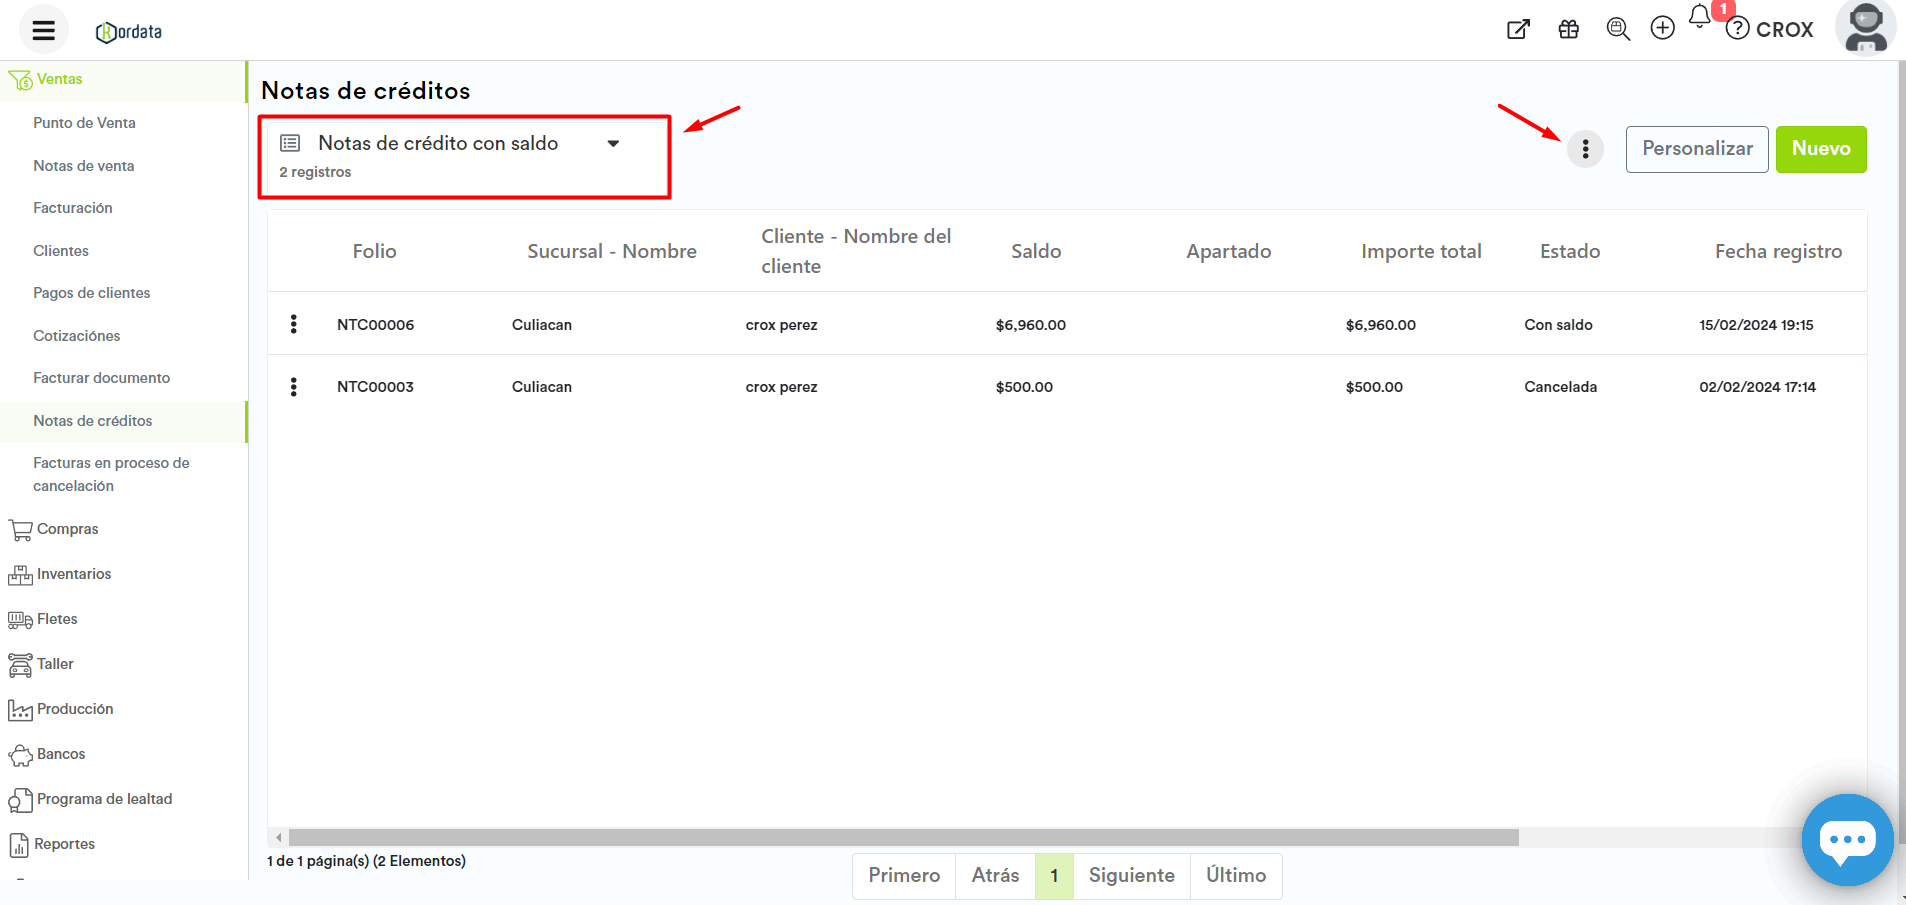This screenshot has width=1906, height=905.
Task: Click the help question mark icon
Action: [1738, 29]
